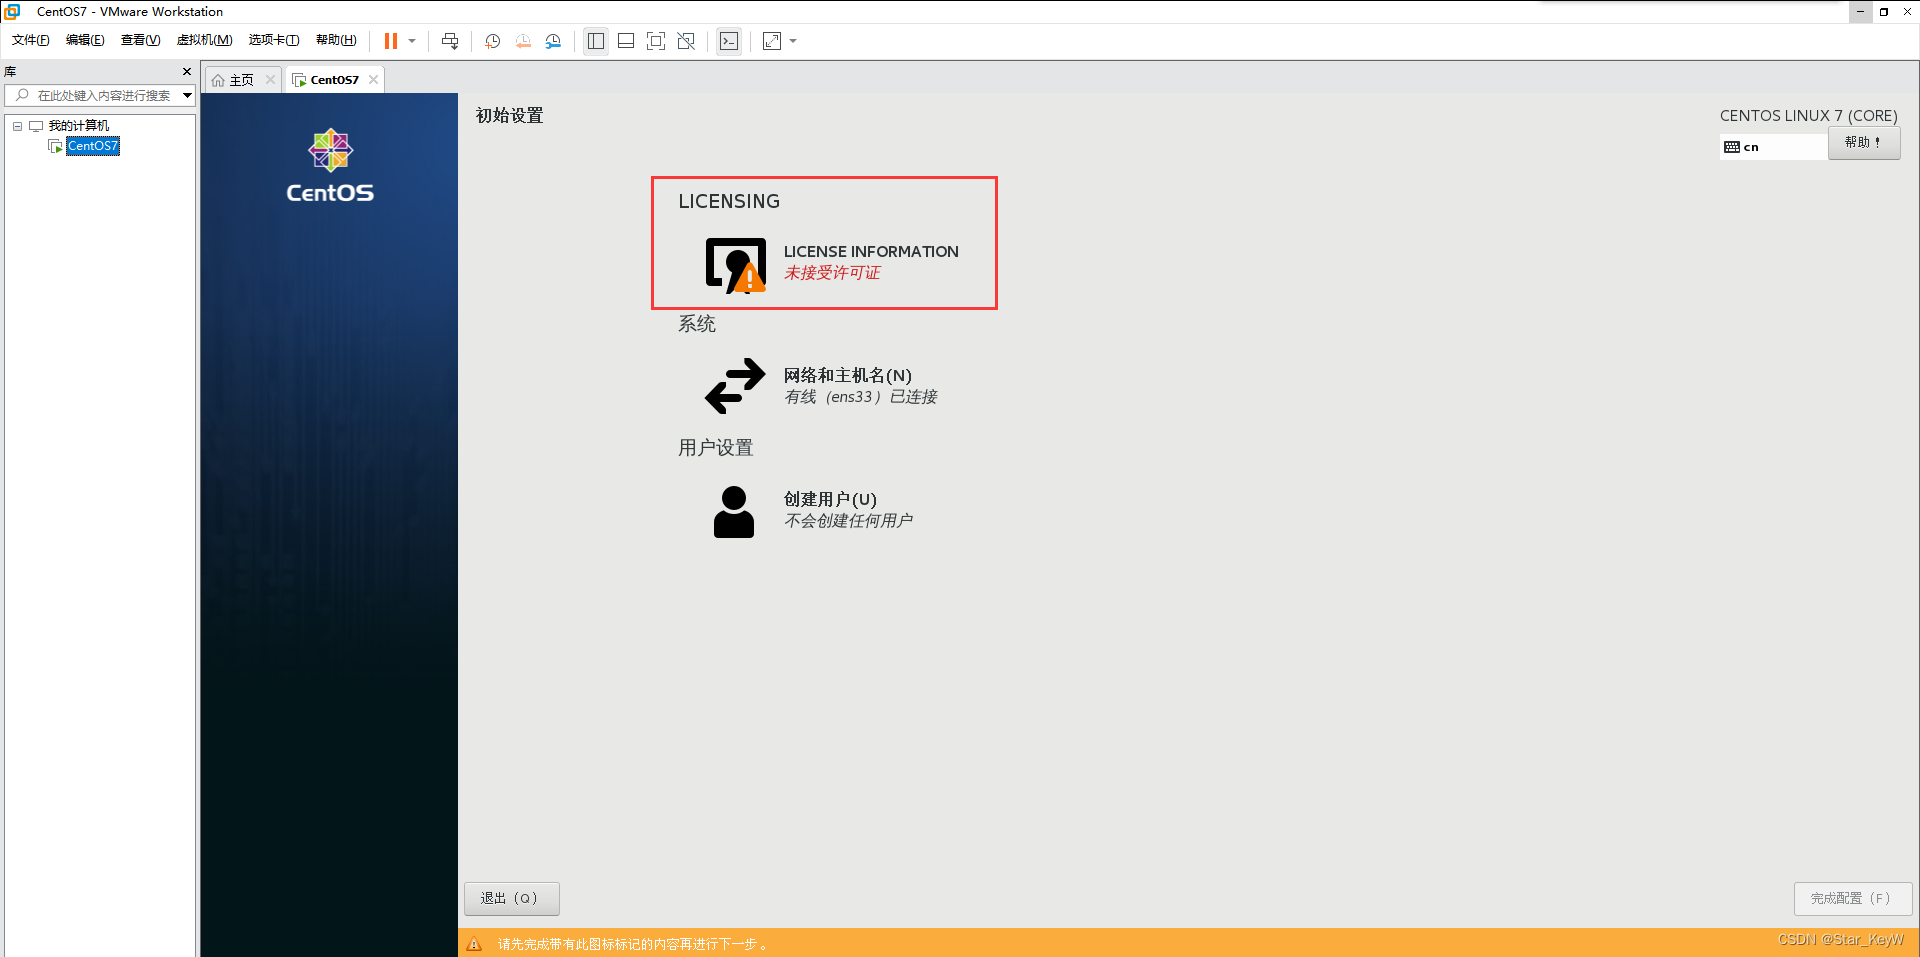Expand the power options dropdown arrow
1920x957 pixels.
411,41
